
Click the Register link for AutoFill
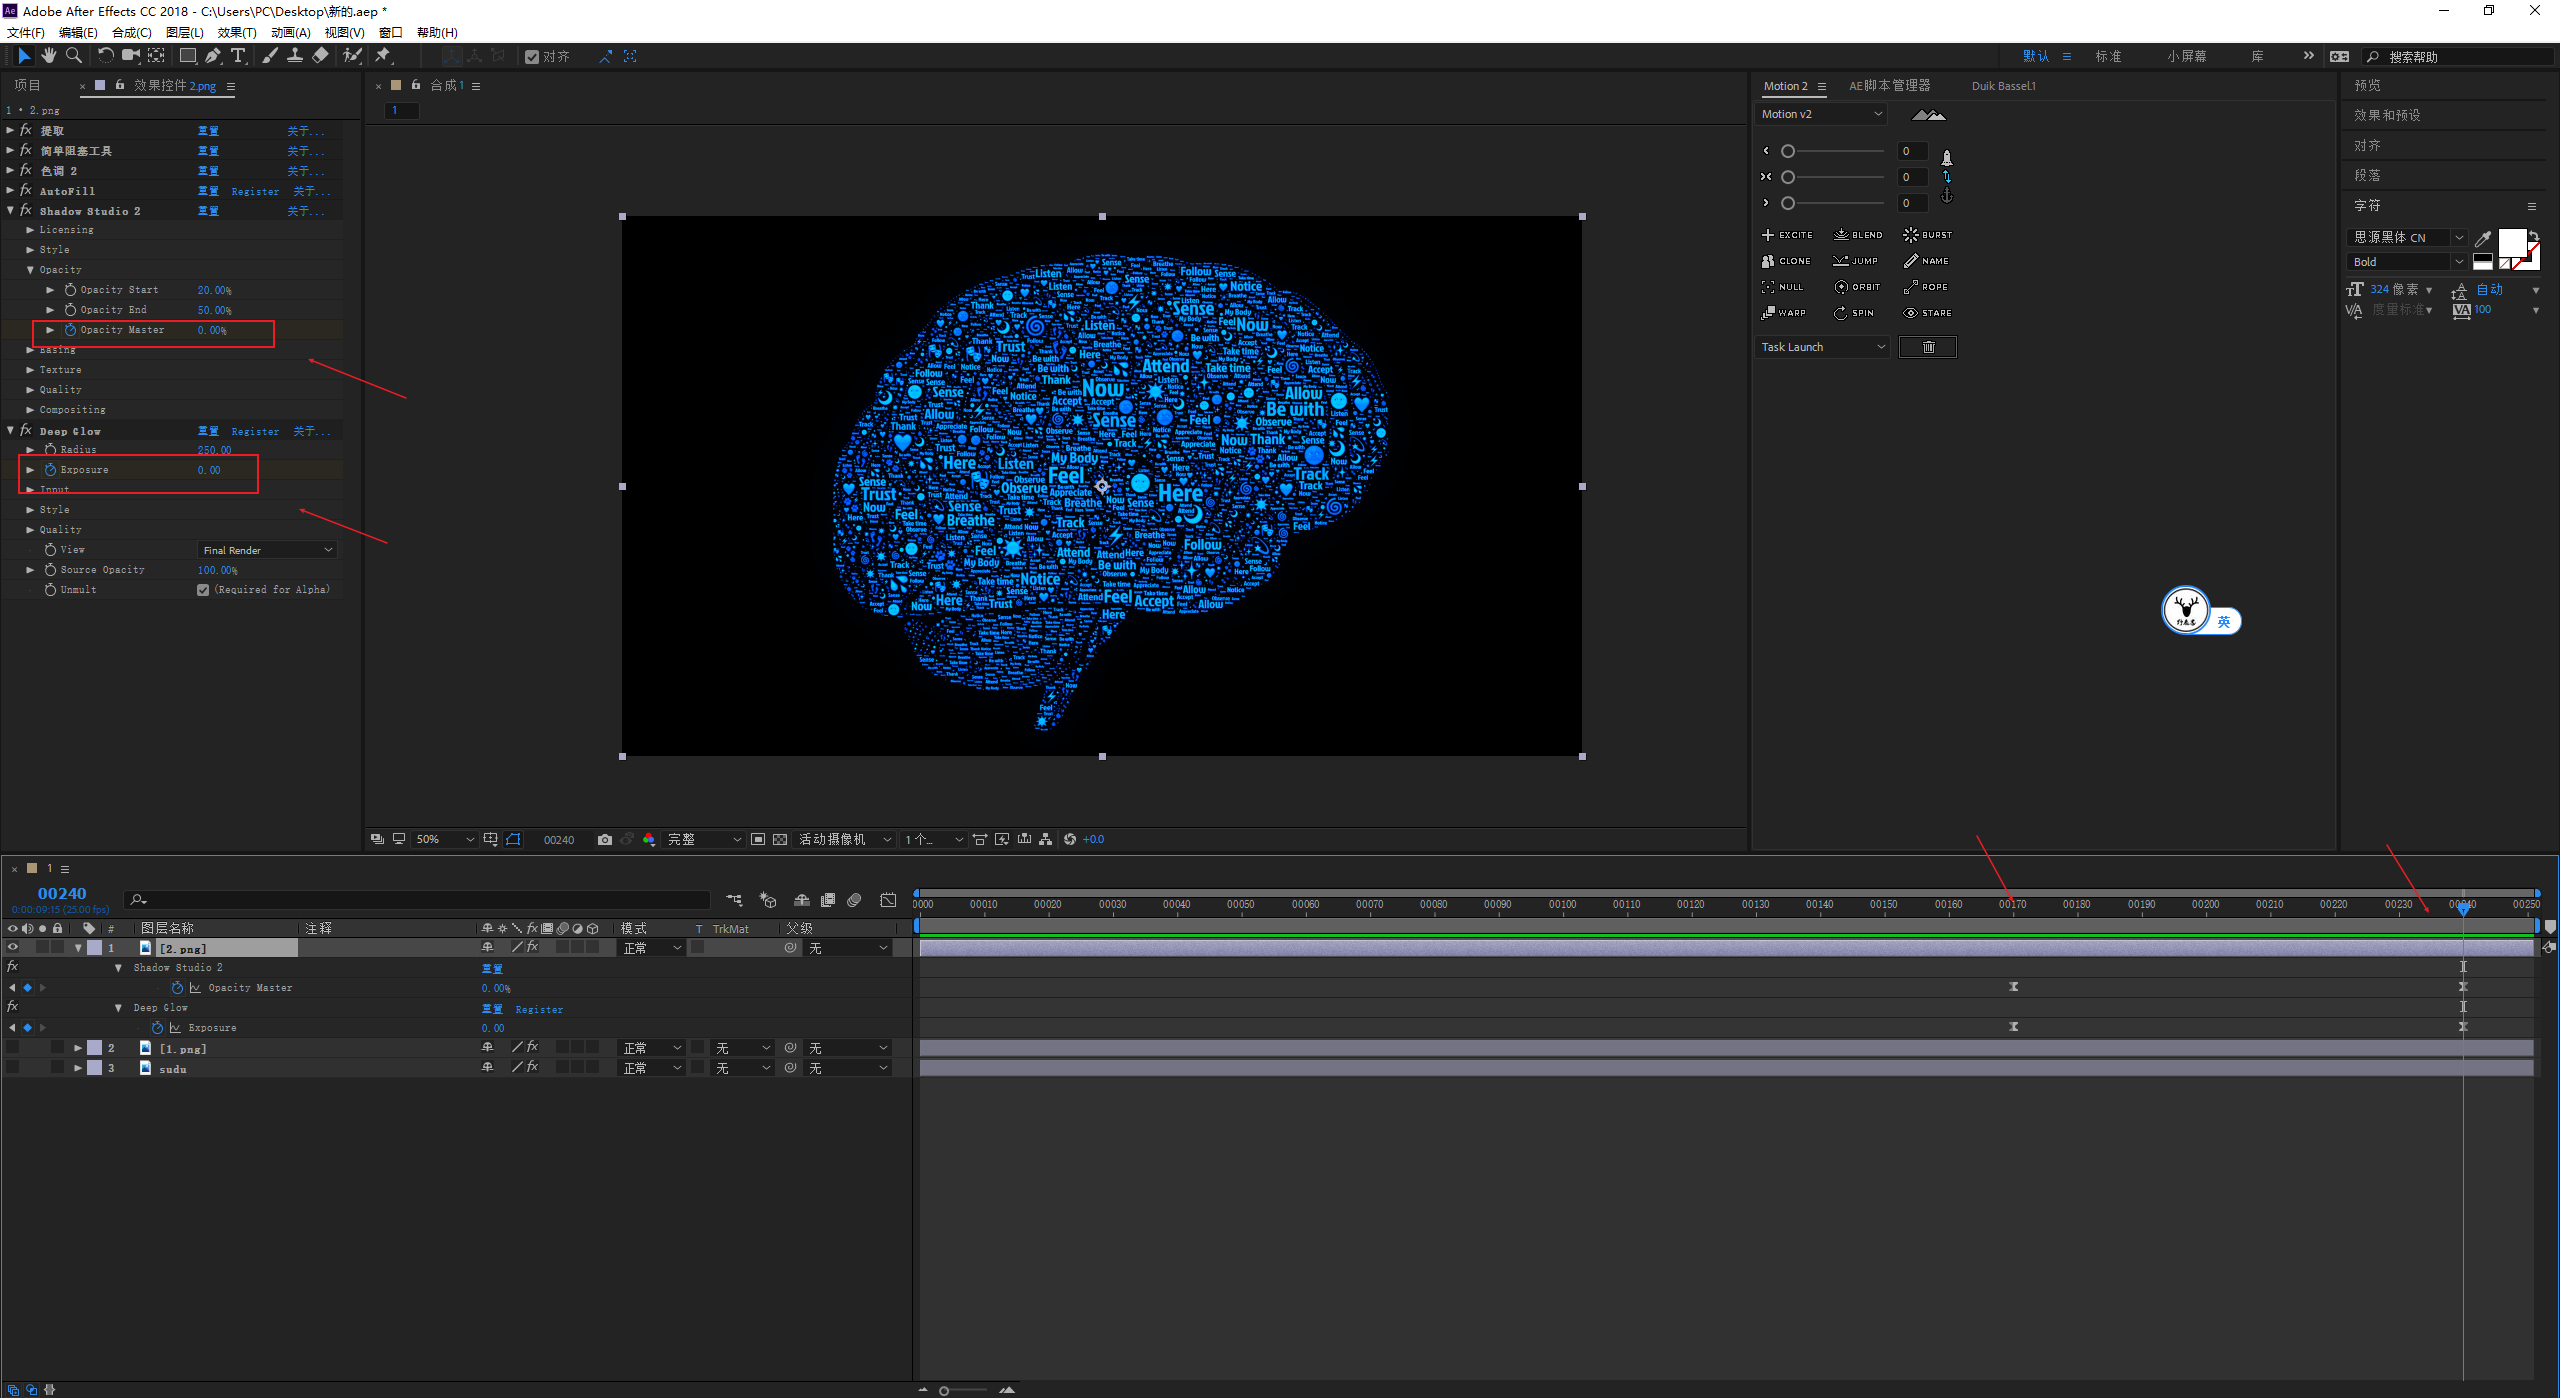point(255,191)
